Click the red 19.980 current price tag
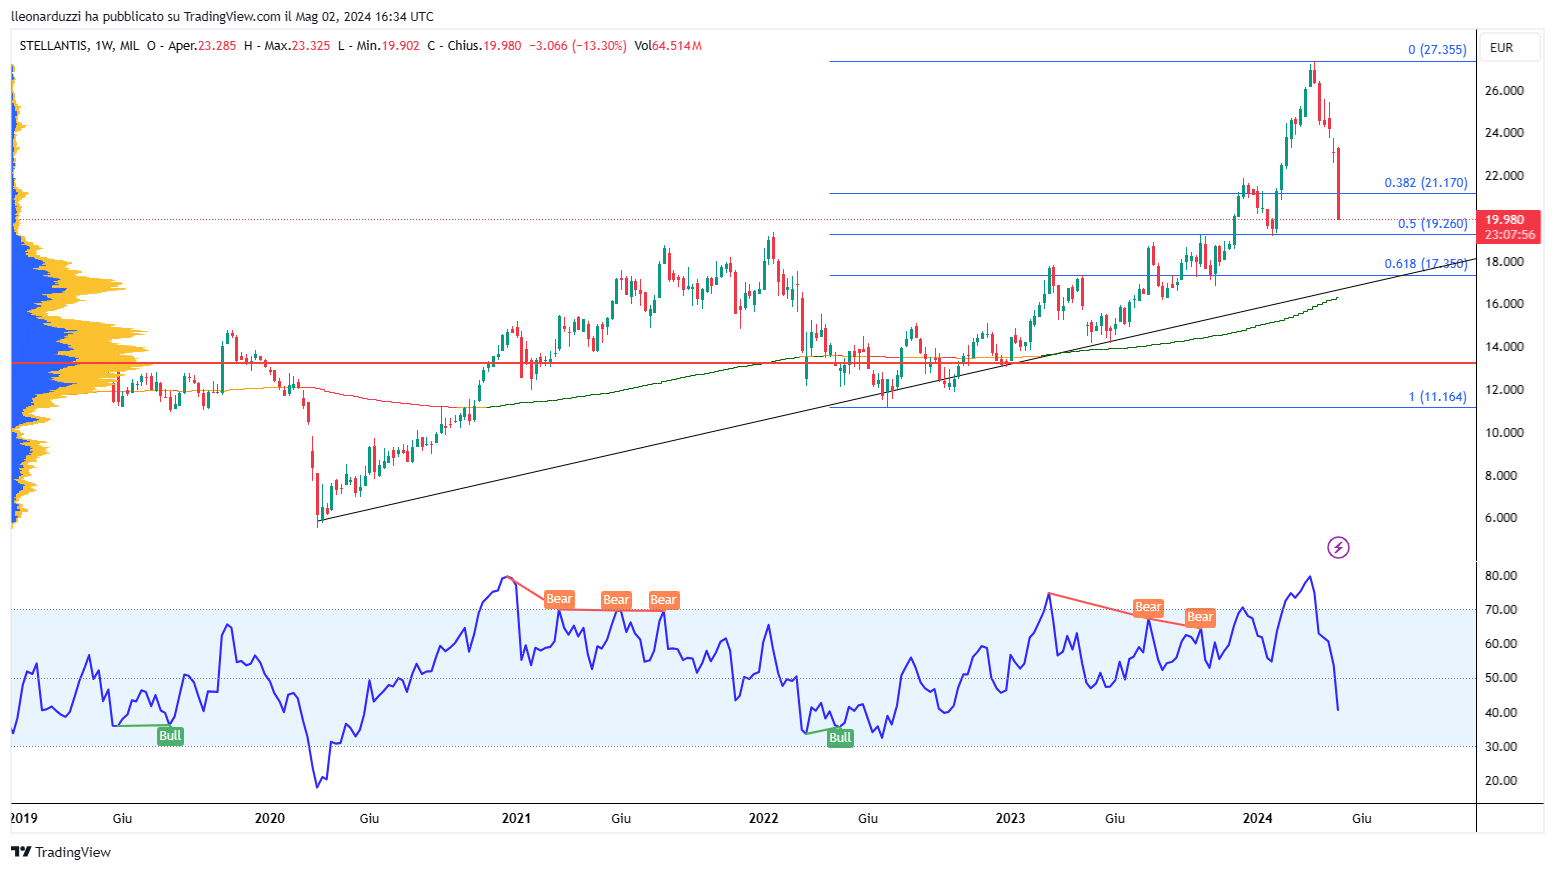1555x870 pixels. click(1506, 219)
